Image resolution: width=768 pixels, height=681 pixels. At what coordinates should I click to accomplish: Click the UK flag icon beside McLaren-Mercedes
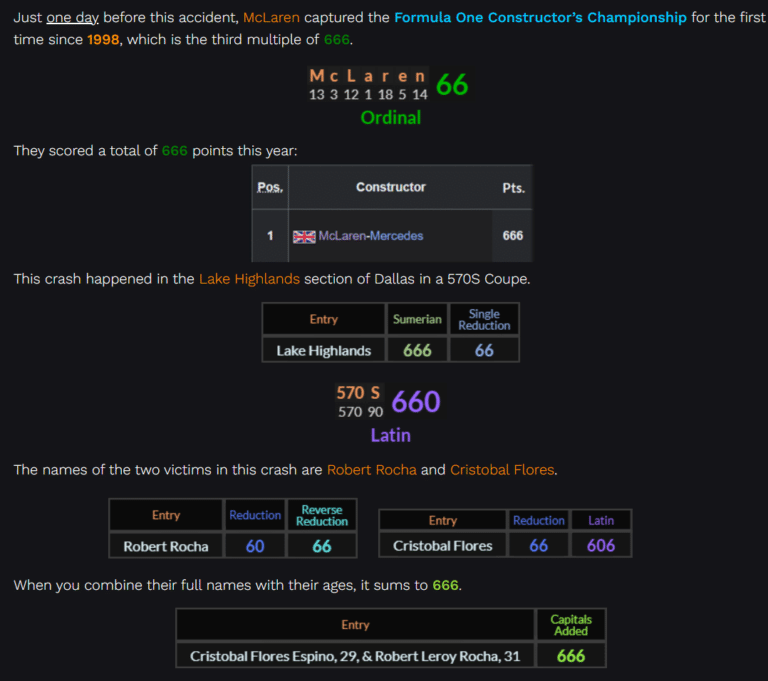tap(304, 236)
